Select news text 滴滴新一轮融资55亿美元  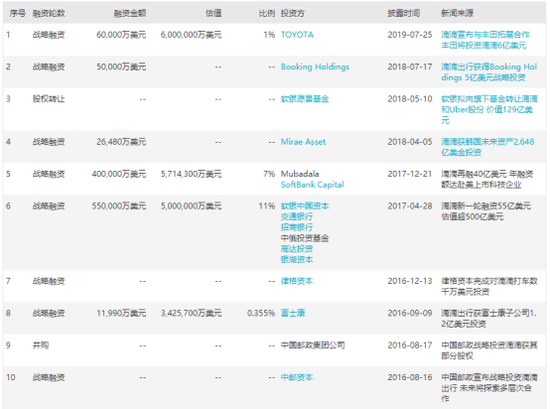tap(486, 211)
